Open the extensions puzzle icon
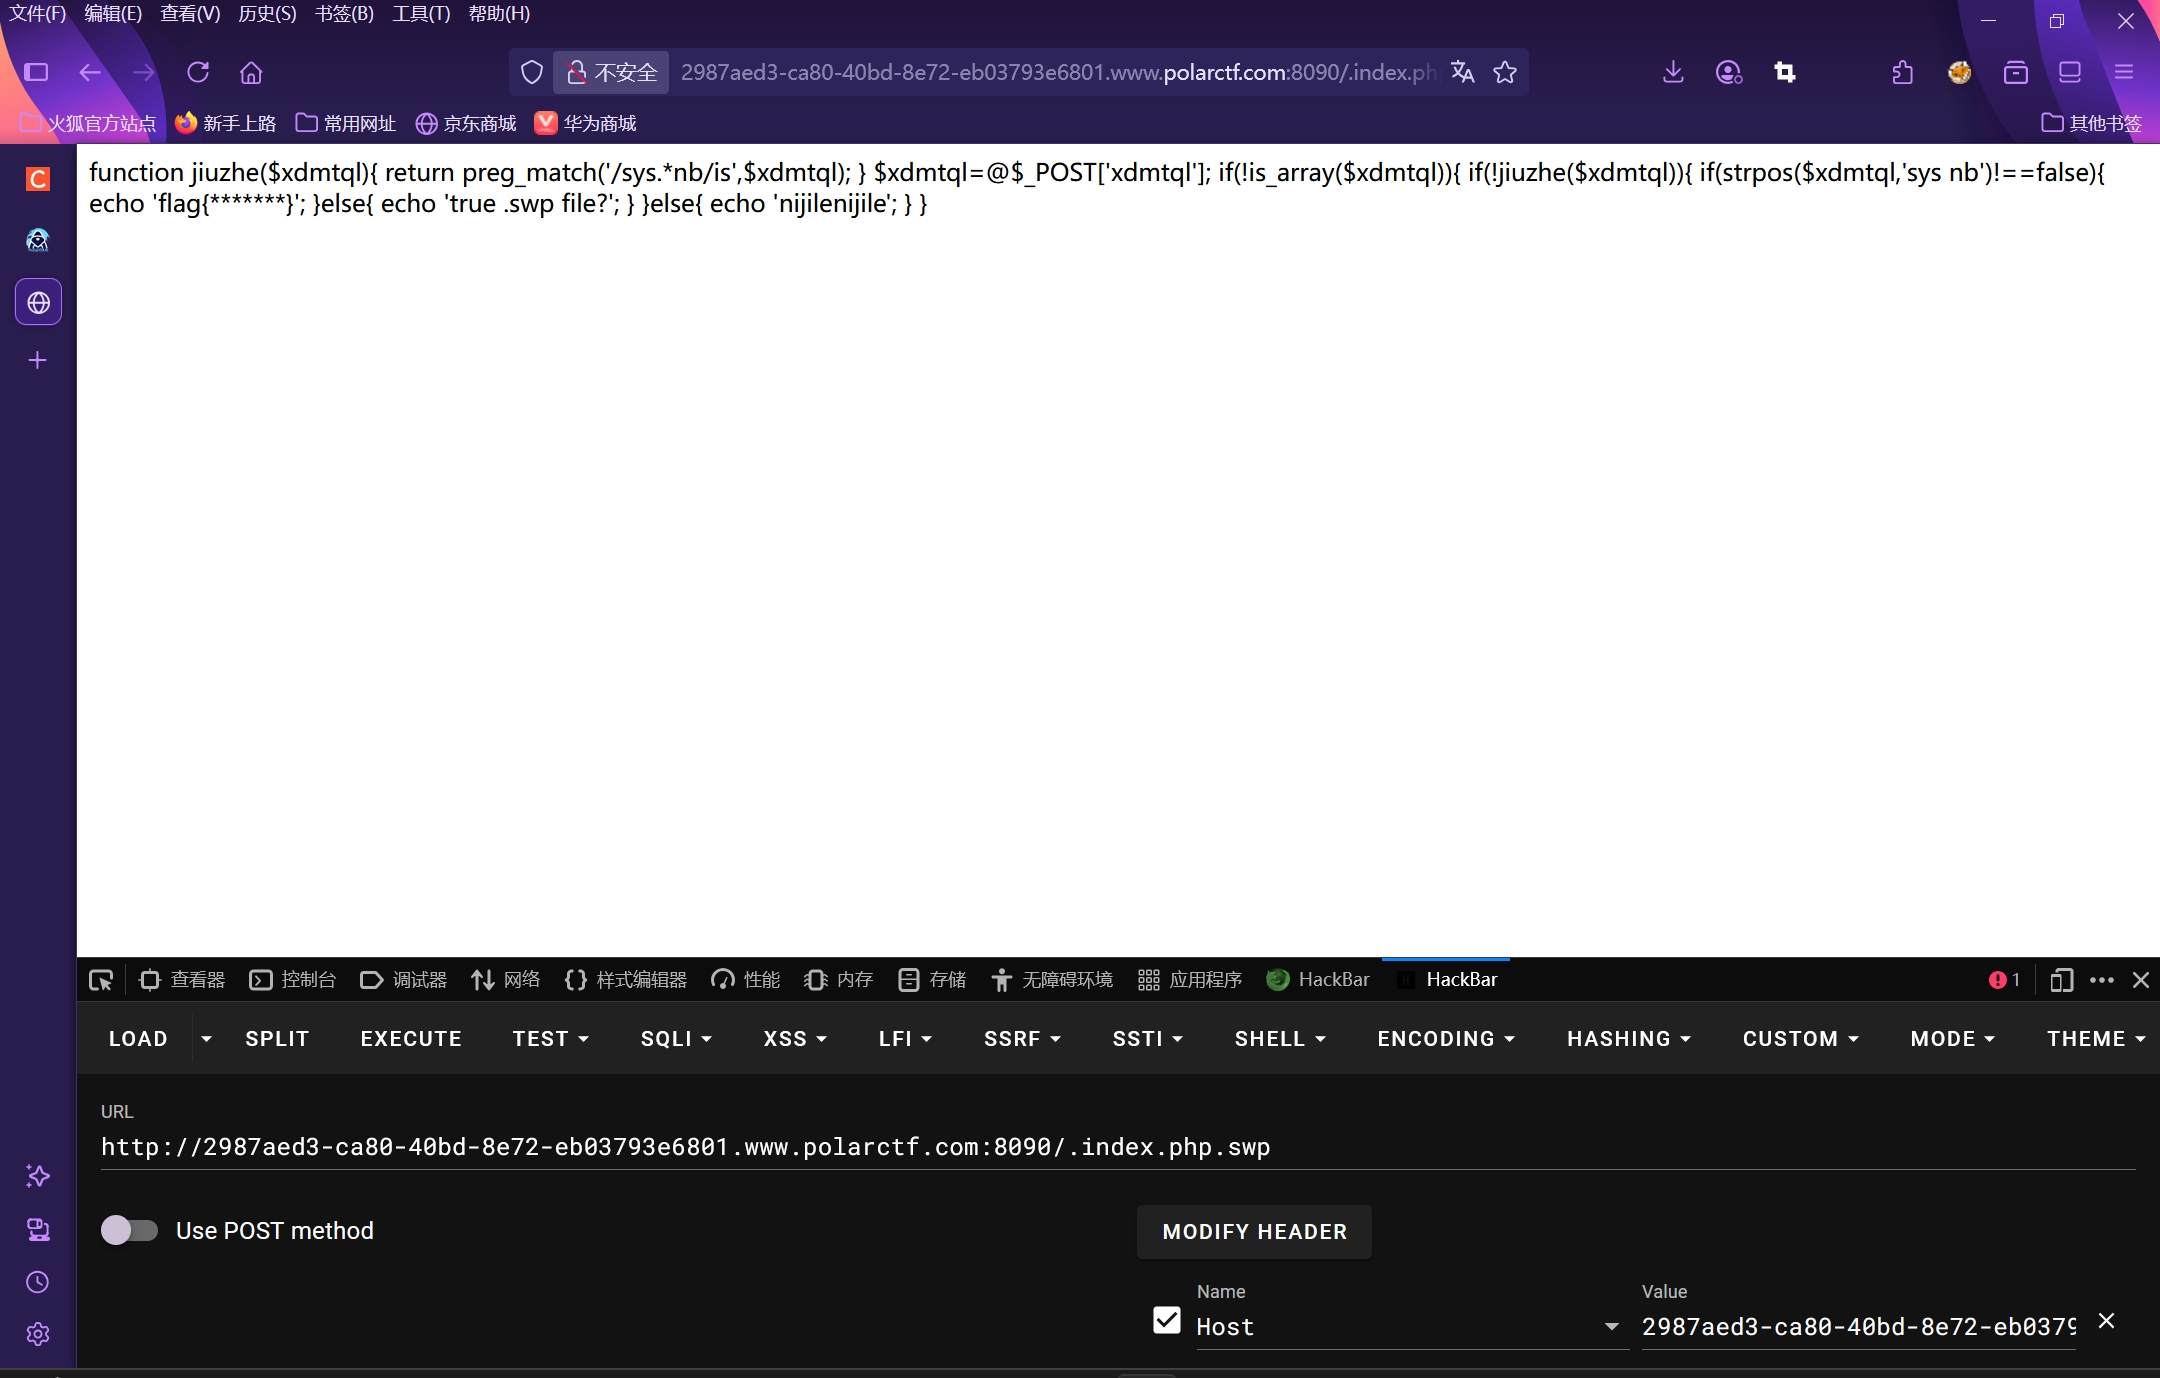The width and height of the screenshot is (2160, 1378). [1903, 72]
